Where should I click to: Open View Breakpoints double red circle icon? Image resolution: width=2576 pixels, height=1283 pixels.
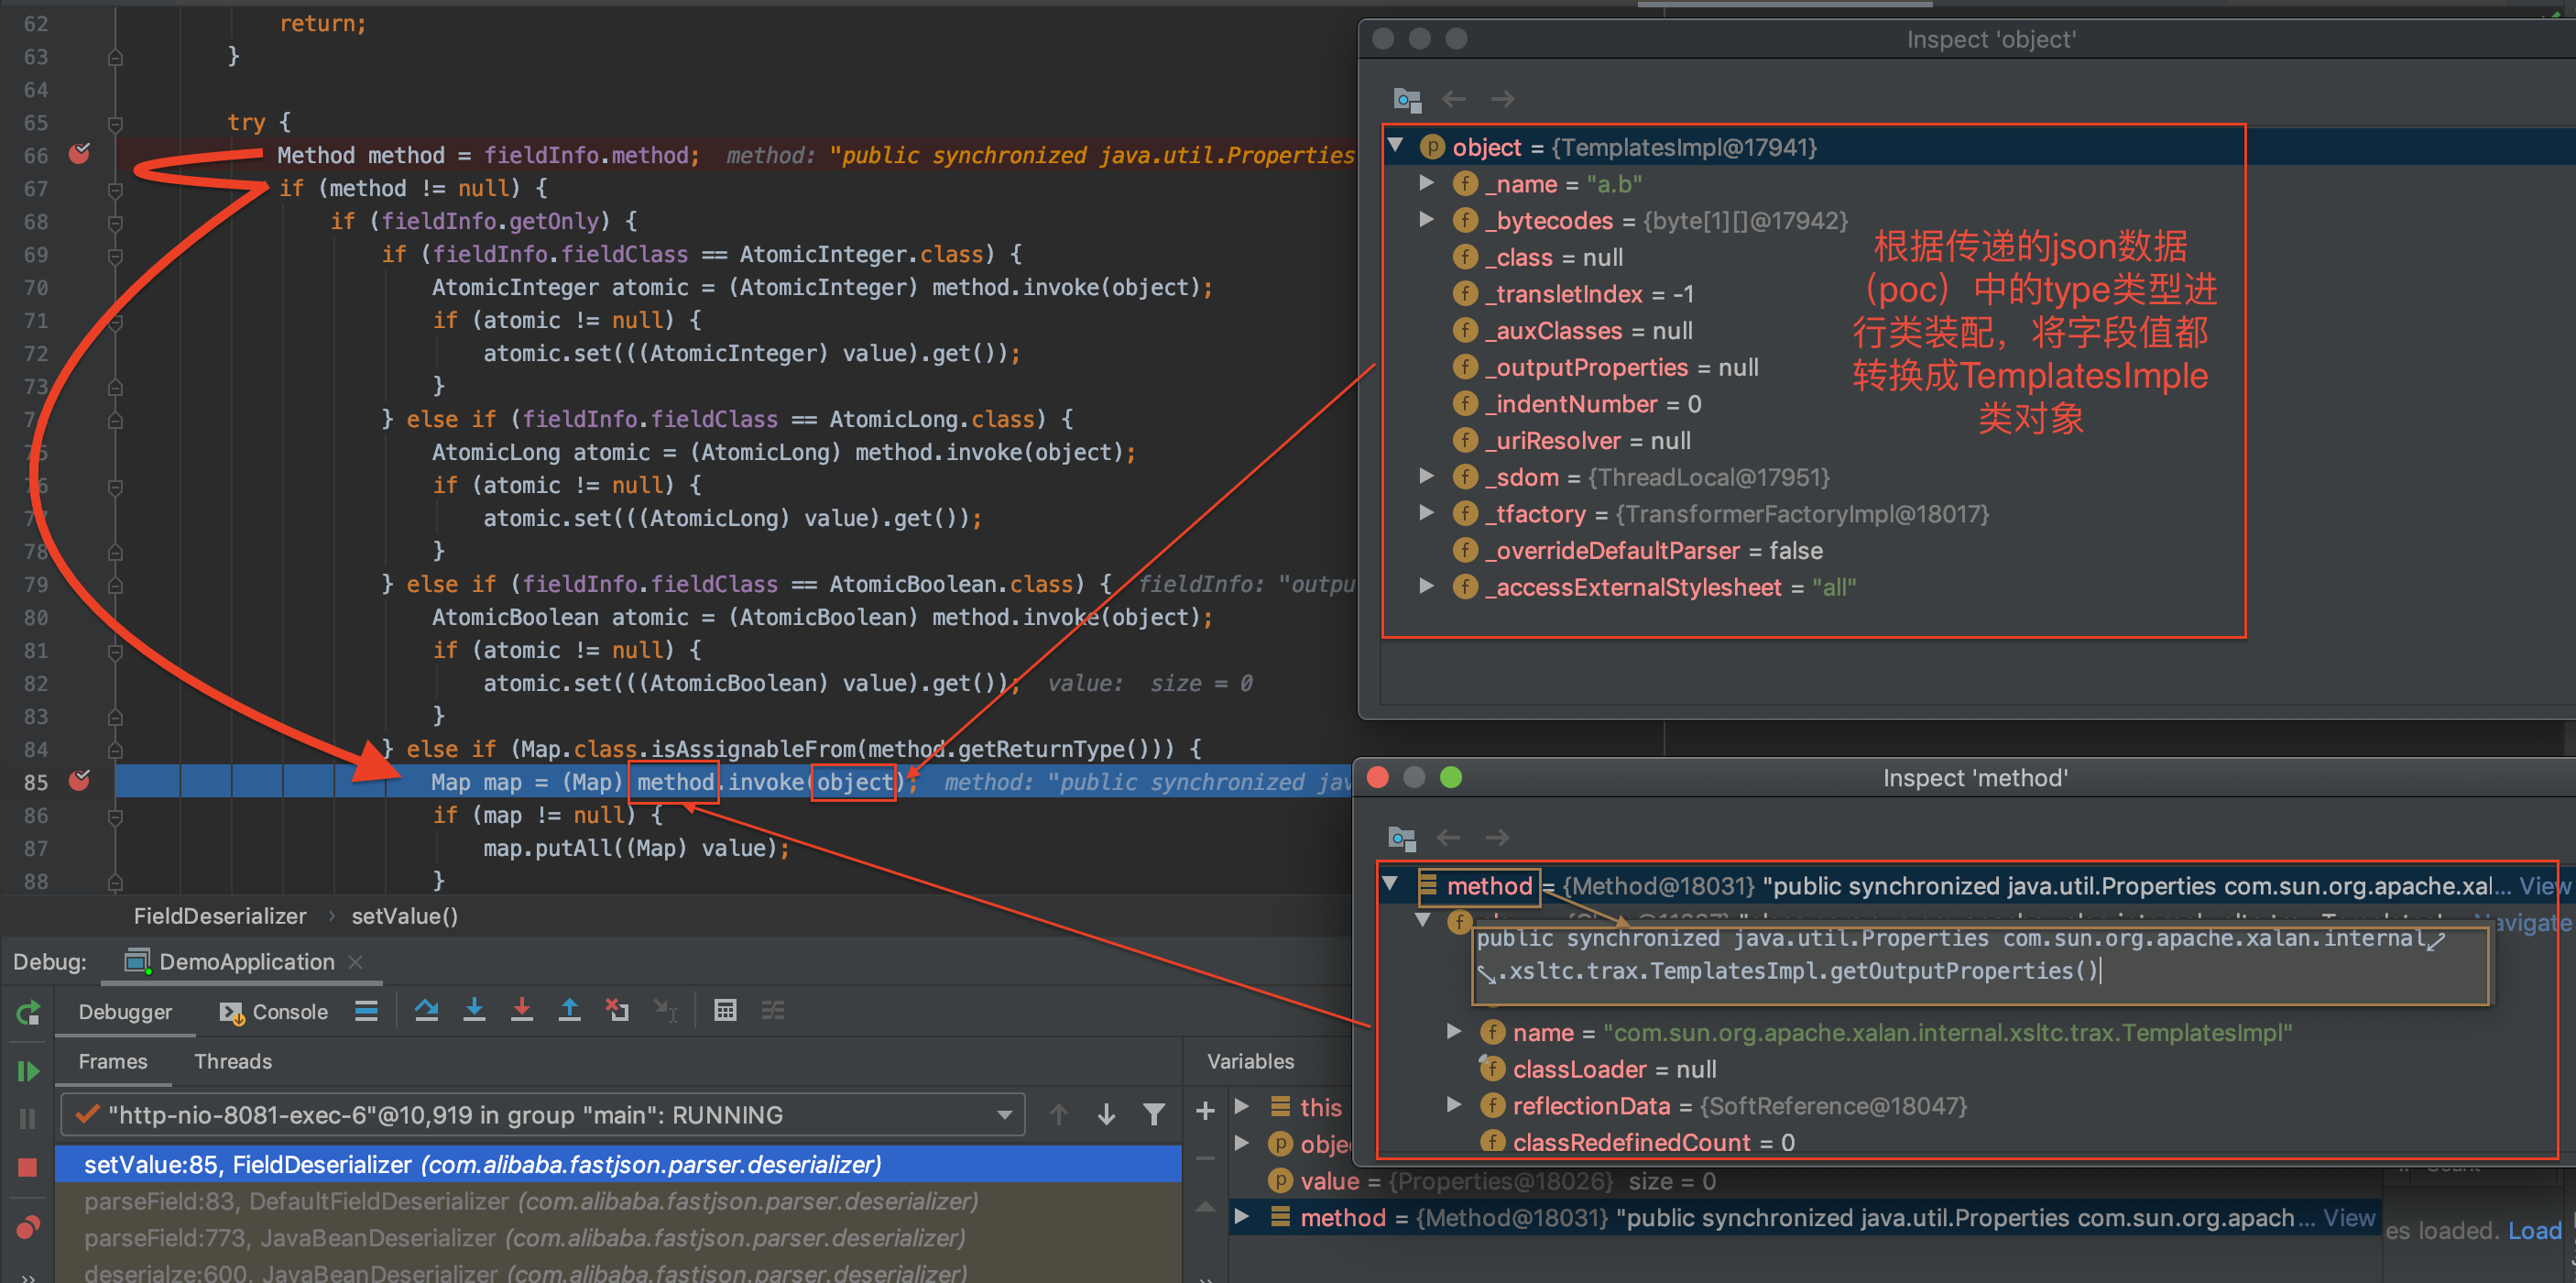[28, 1226]
